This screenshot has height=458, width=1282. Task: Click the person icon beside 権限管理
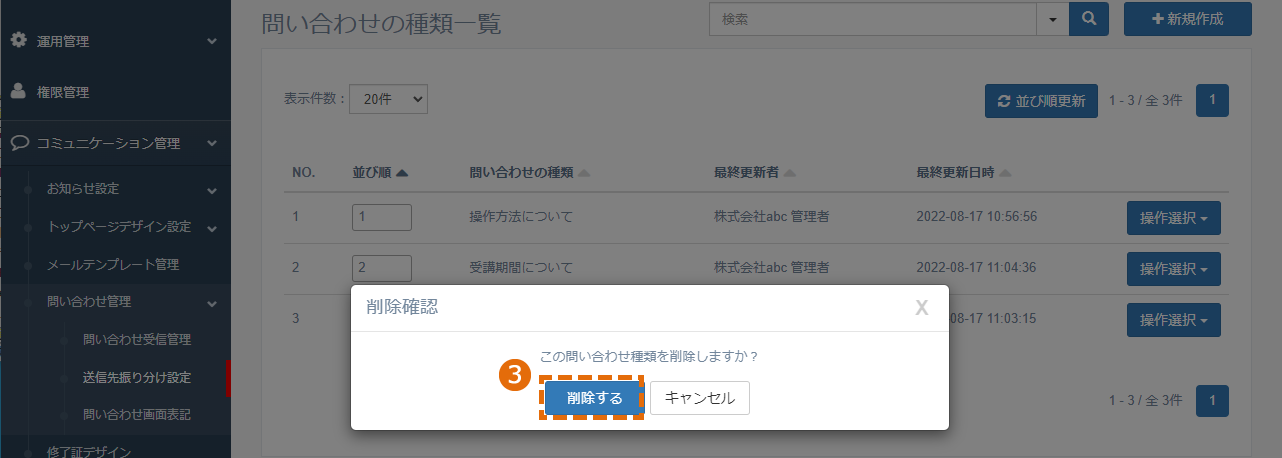[18, 91]
